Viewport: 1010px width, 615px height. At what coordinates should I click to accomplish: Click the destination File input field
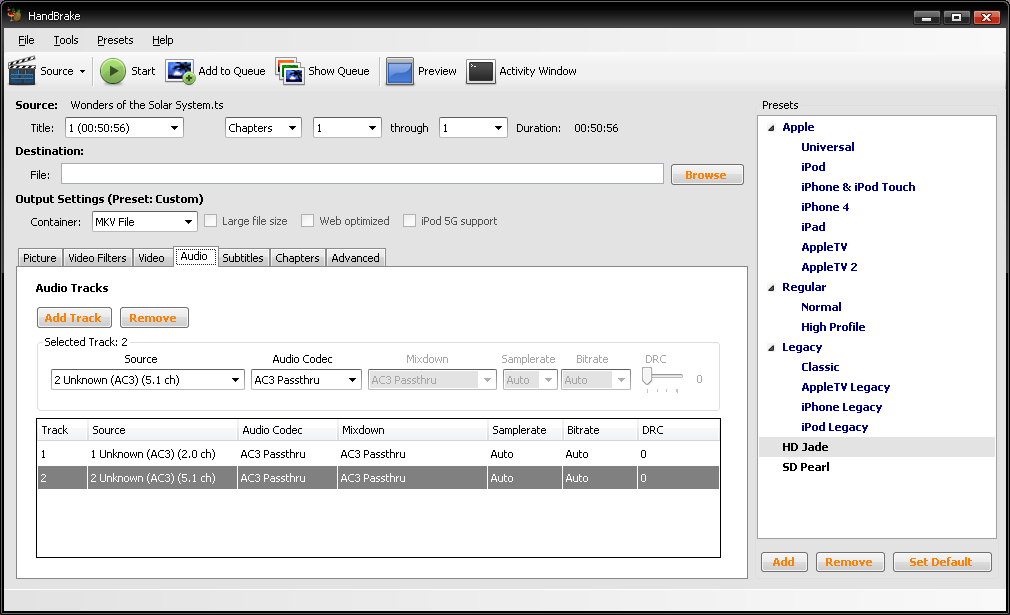(x=362, y=174)
